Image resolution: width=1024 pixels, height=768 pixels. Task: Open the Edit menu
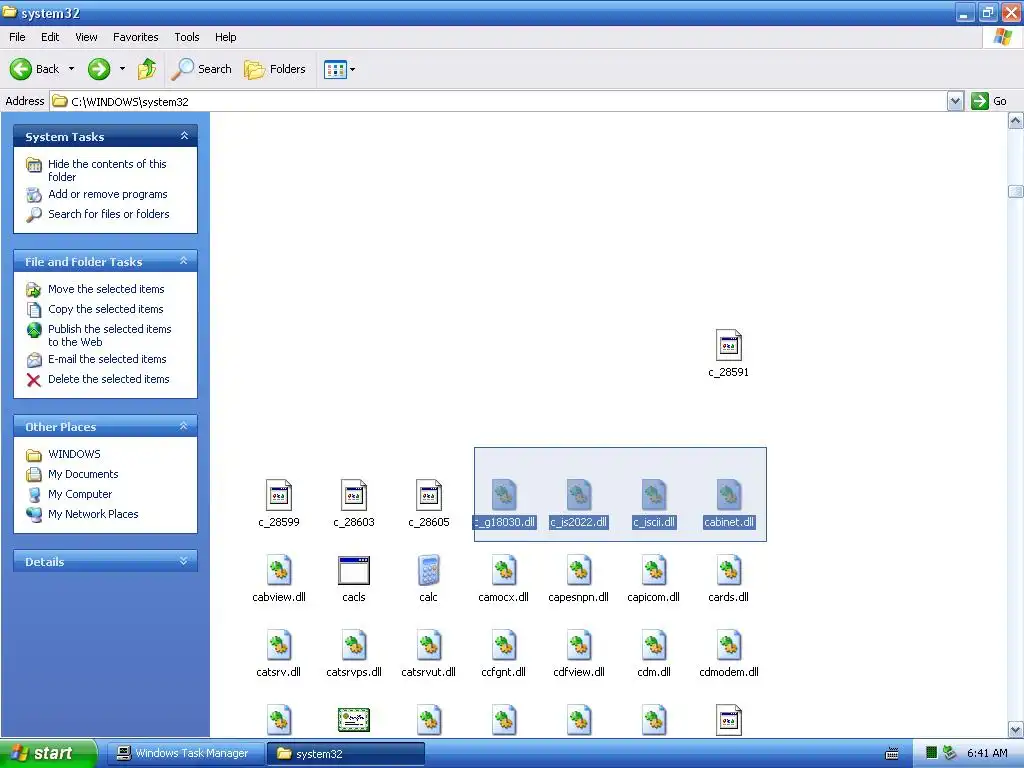pyautogui.click(x=50, y=37)
